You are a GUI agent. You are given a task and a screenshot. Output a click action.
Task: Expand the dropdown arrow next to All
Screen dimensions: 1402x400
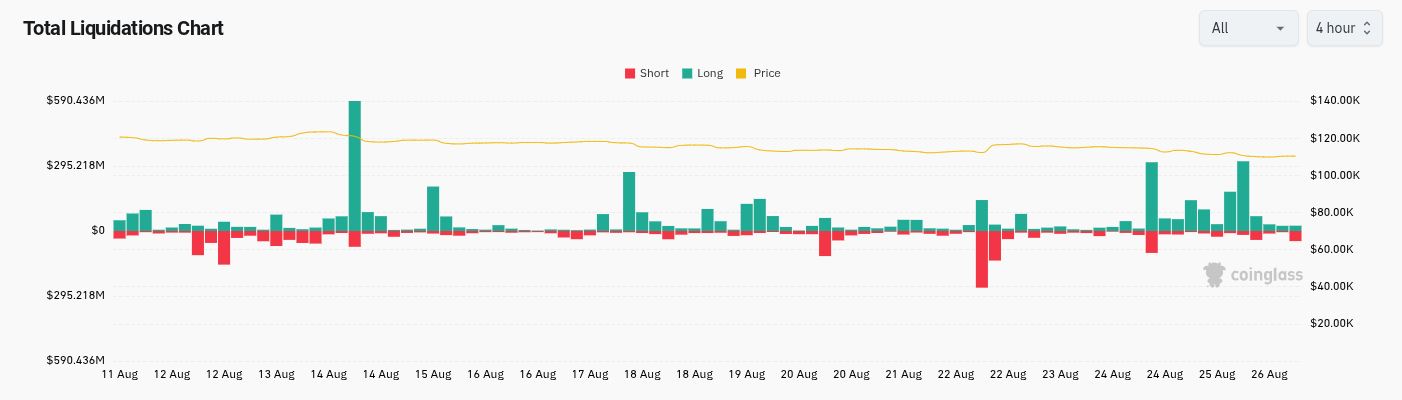(x=1280, y=29)
